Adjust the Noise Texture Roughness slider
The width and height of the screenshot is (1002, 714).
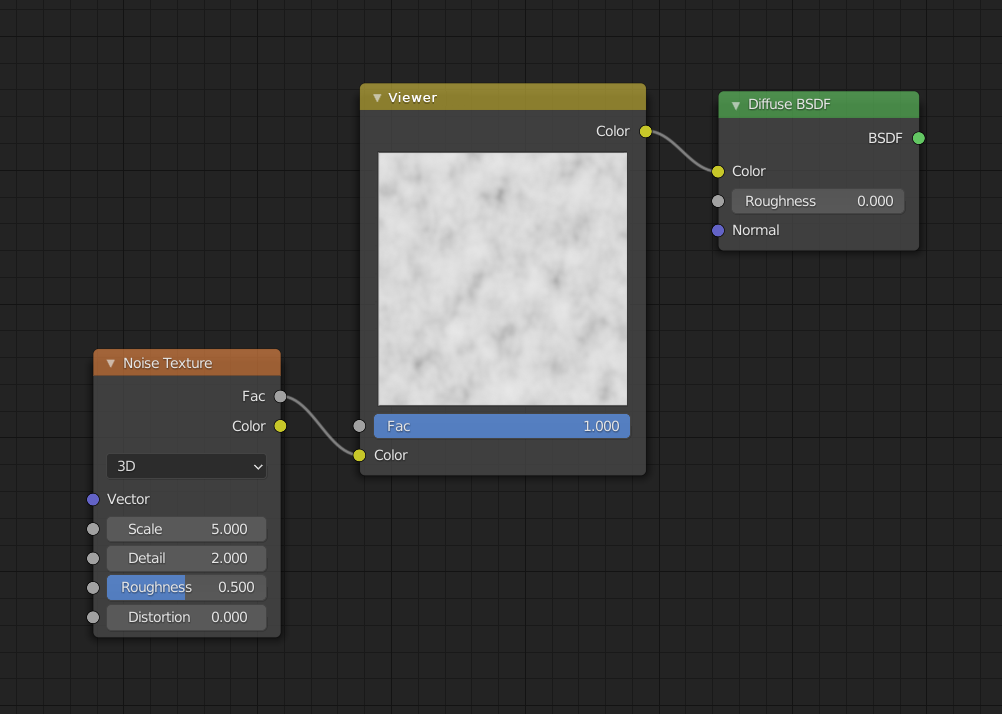pos(186,587)
